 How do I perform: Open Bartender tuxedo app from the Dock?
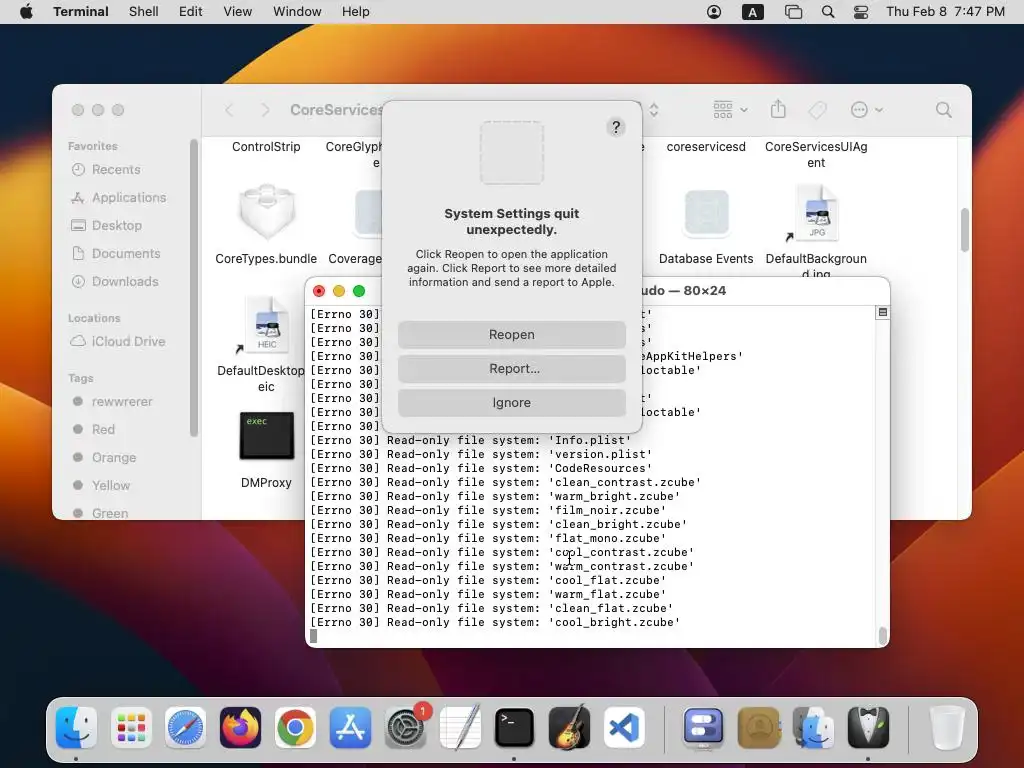868,727
